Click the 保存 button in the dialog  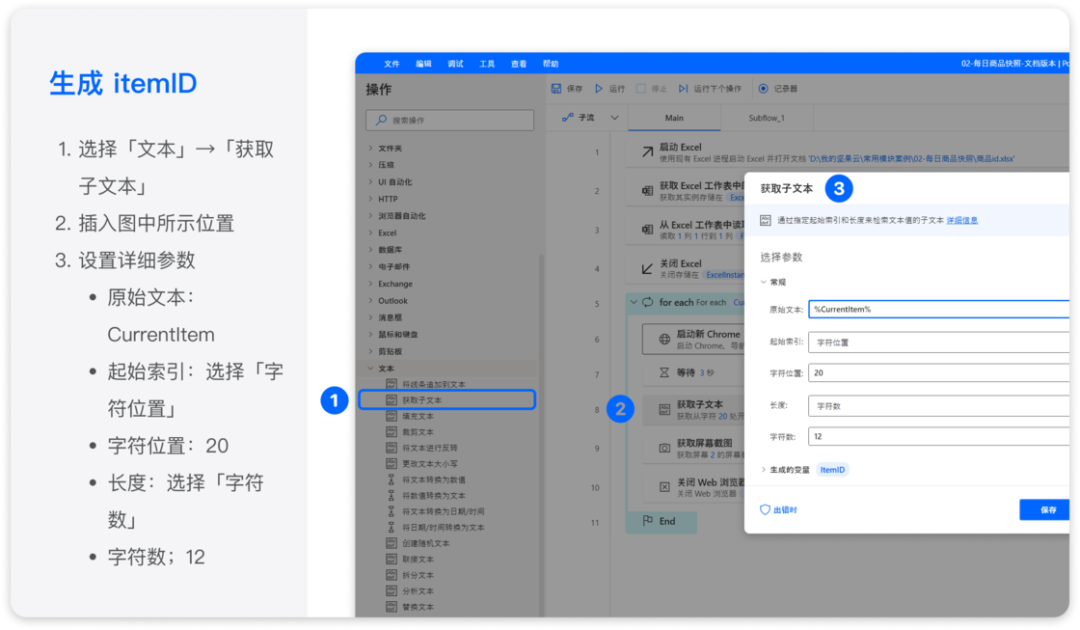[1046, 510]
